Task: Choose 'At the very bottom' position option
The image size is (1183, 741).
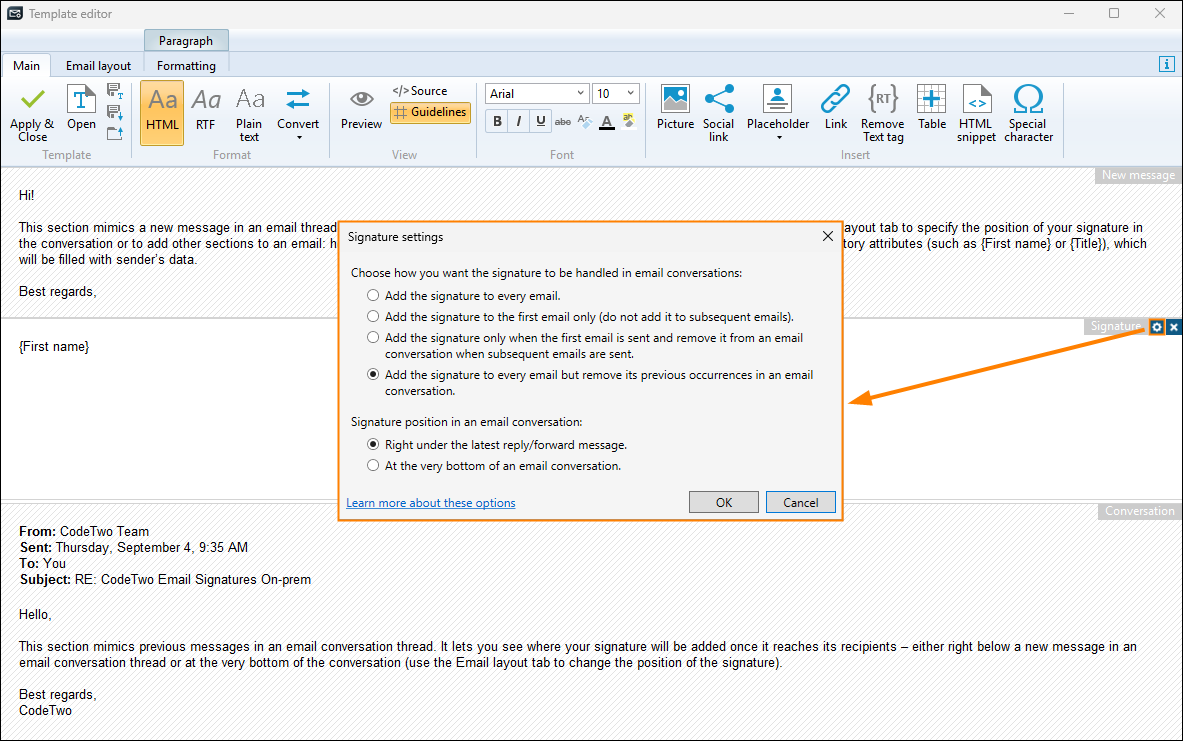Action: (x=373, y=466)
